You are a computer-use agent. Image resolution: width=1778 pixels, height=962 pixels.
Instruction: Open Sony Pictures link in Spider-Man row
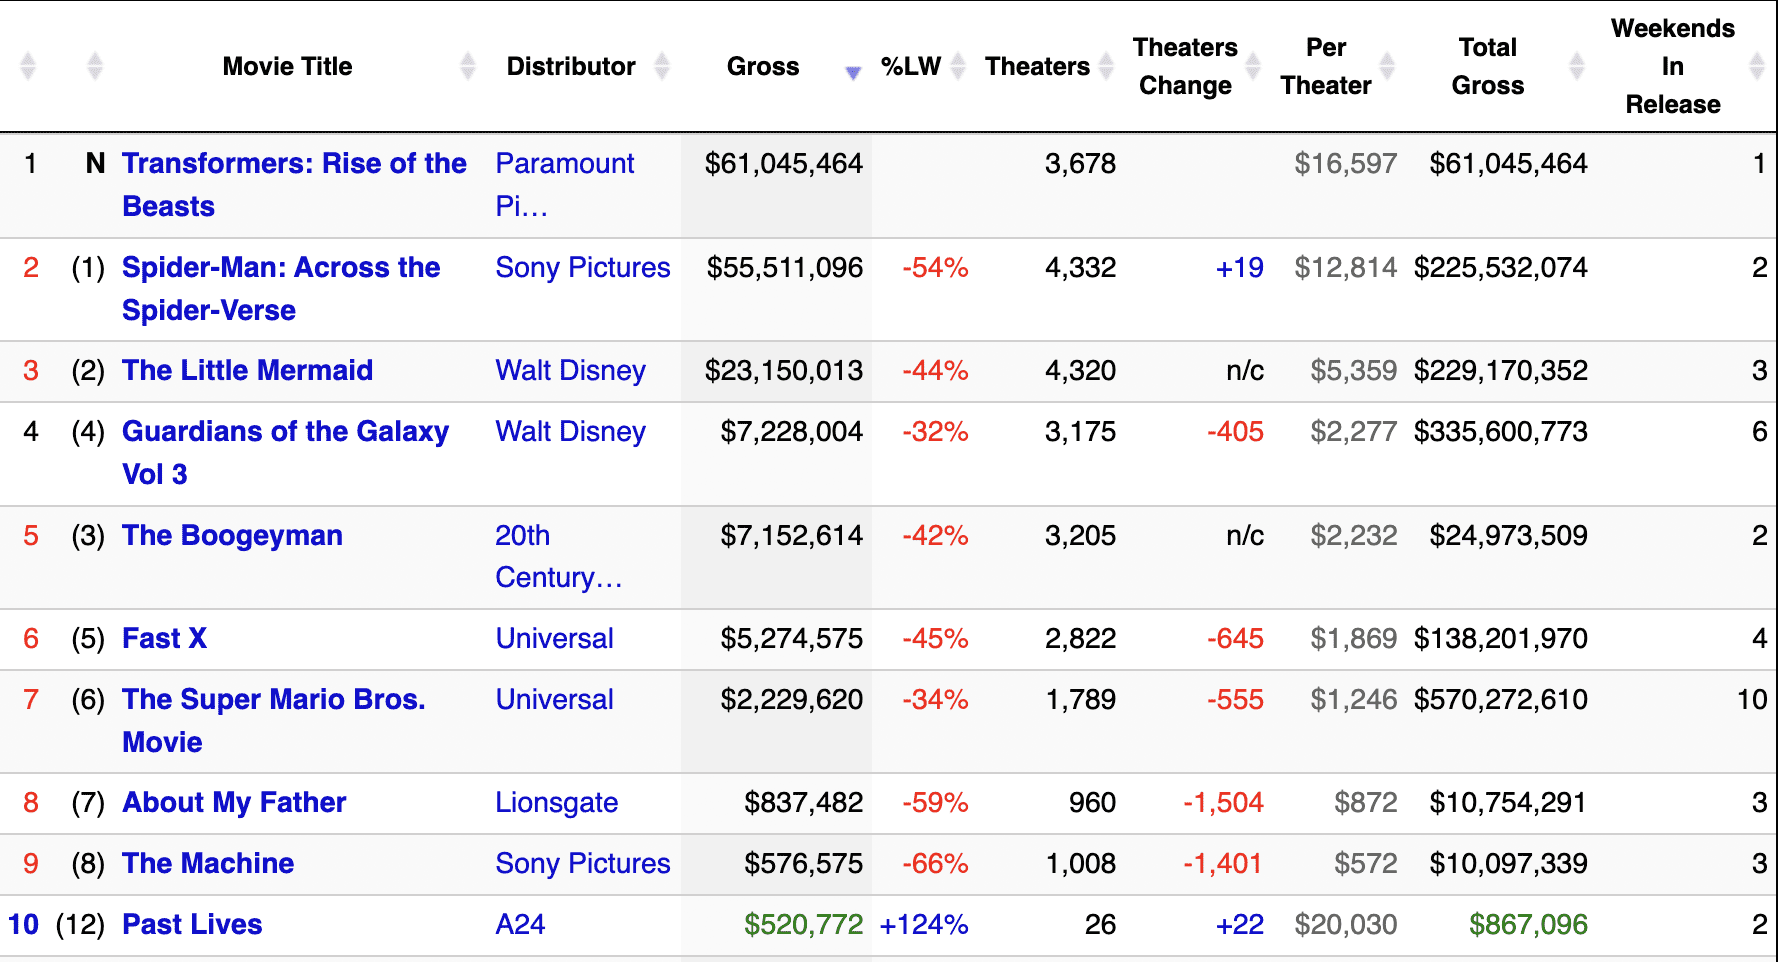(x=583, y=268)
